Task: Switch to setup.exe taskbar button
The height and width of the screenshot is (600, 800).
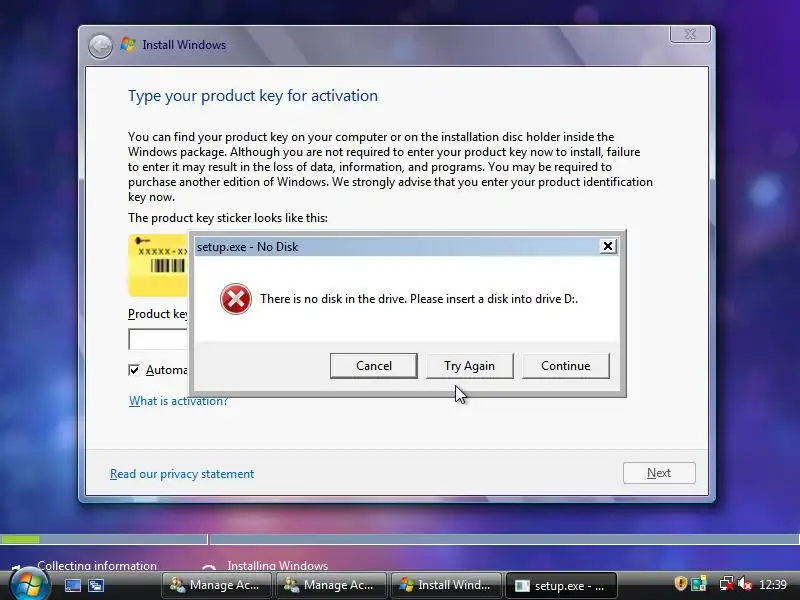Action: (x=561, y=585)
